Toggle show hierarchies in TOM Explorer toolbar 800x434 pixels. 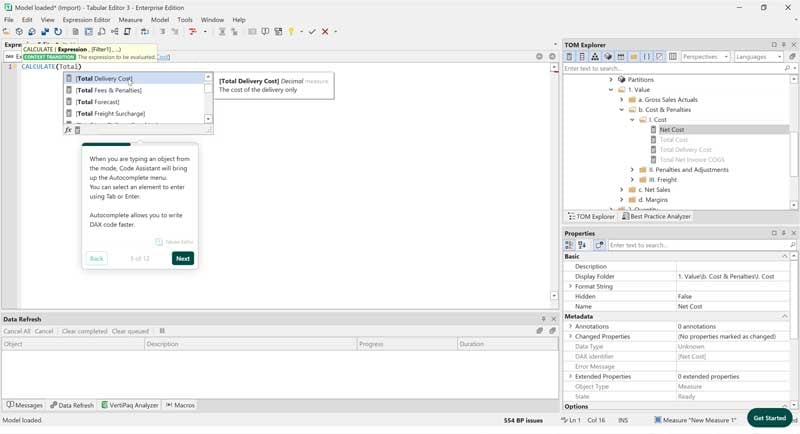coord(595,57)
